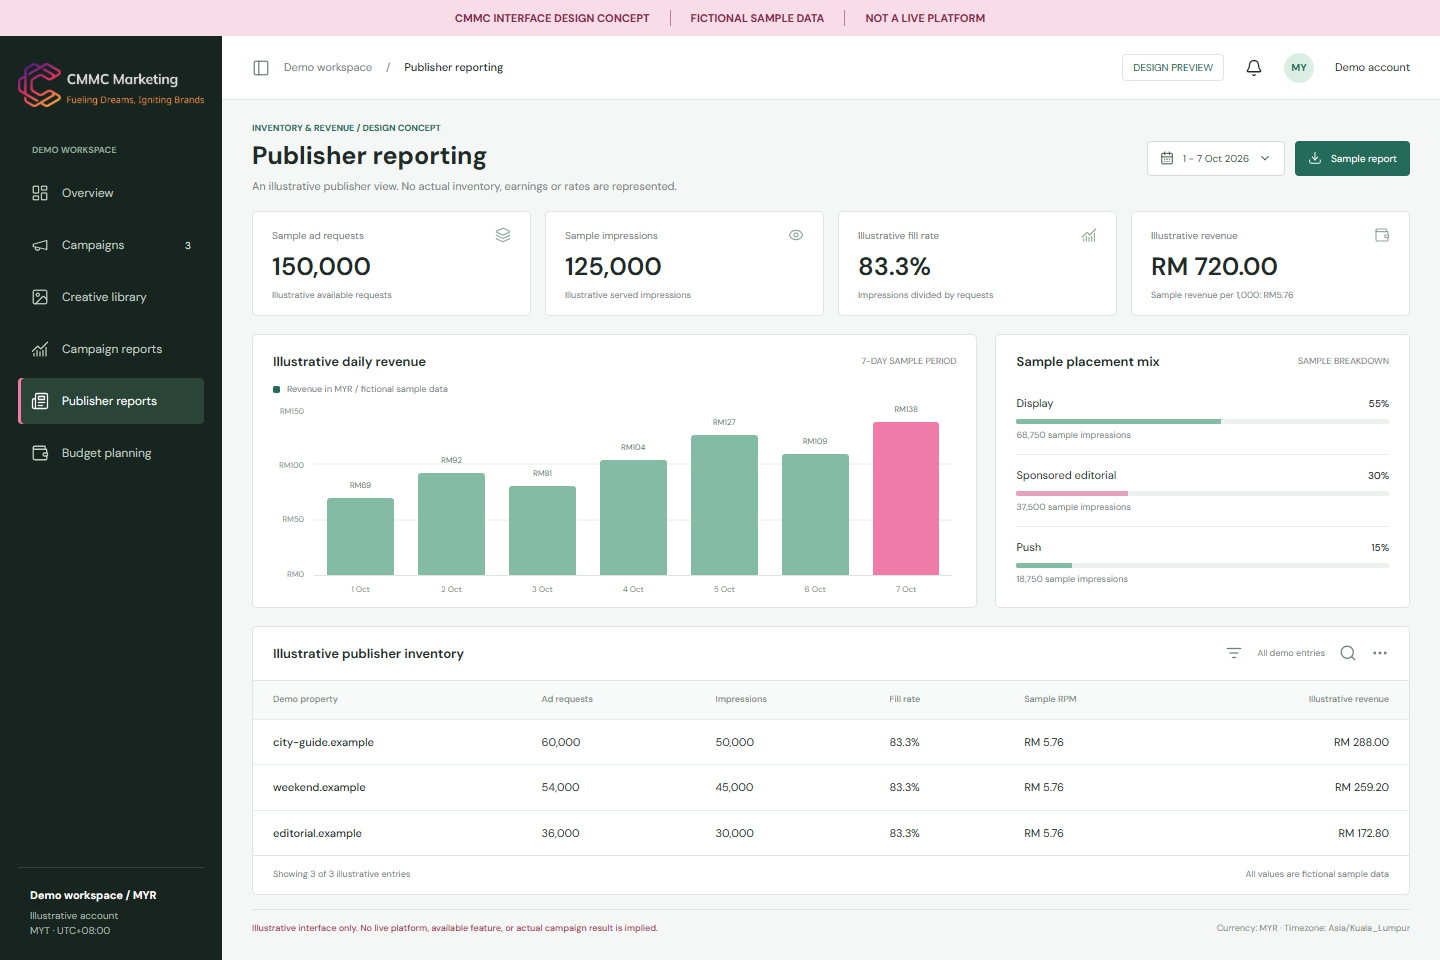Screen dimensions: 1440x960
Task: Sort by Fill rate column header
Action: pyautogui.click(x=905, y=699)
